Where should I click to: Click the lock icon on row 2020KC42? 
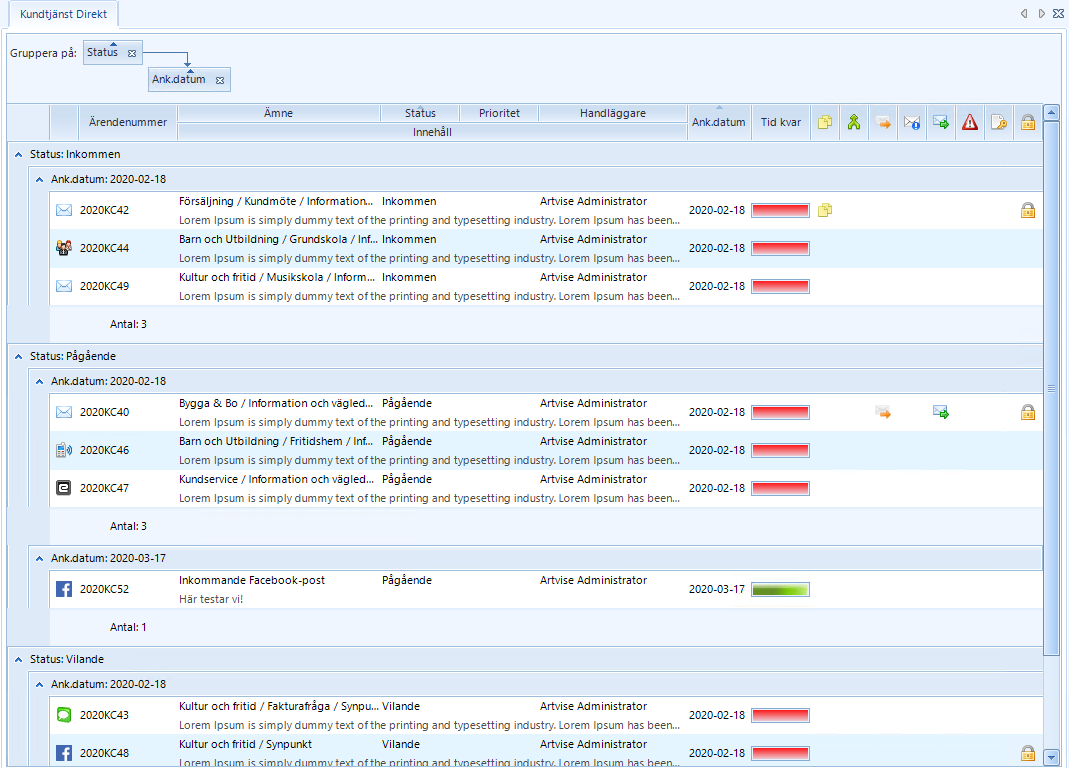coord(1027,210)
